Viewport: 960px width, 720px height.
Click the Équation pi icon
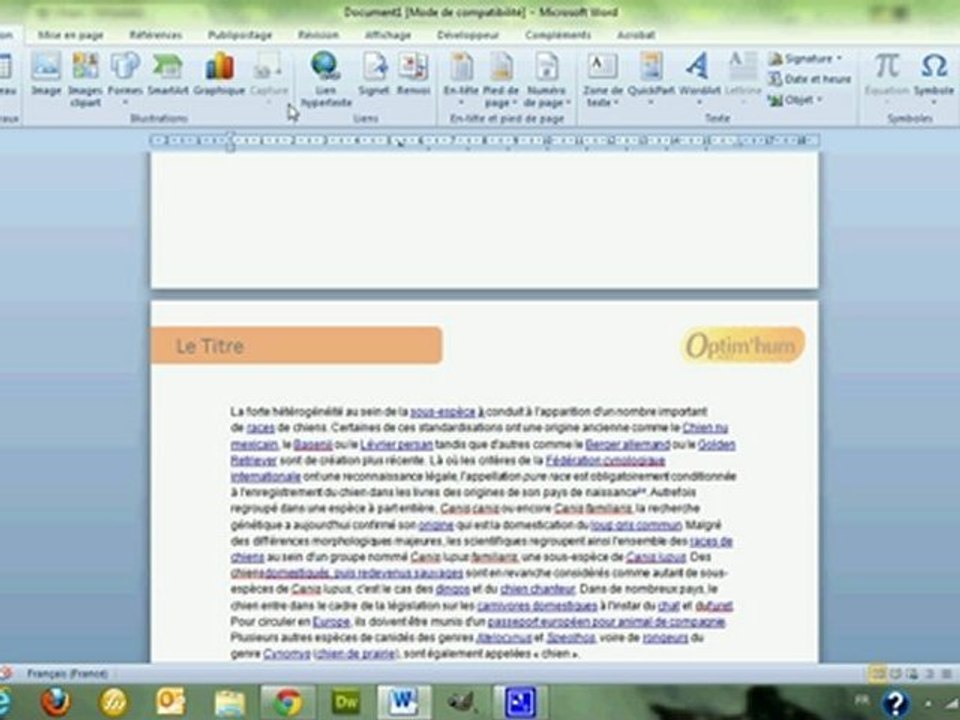887,66
